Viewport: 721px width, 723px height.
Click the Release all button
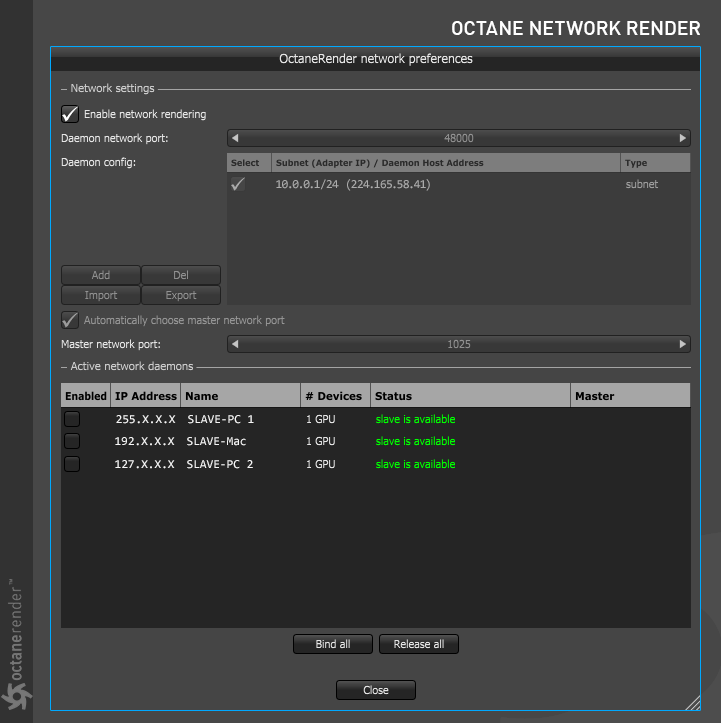pos(419,644)
